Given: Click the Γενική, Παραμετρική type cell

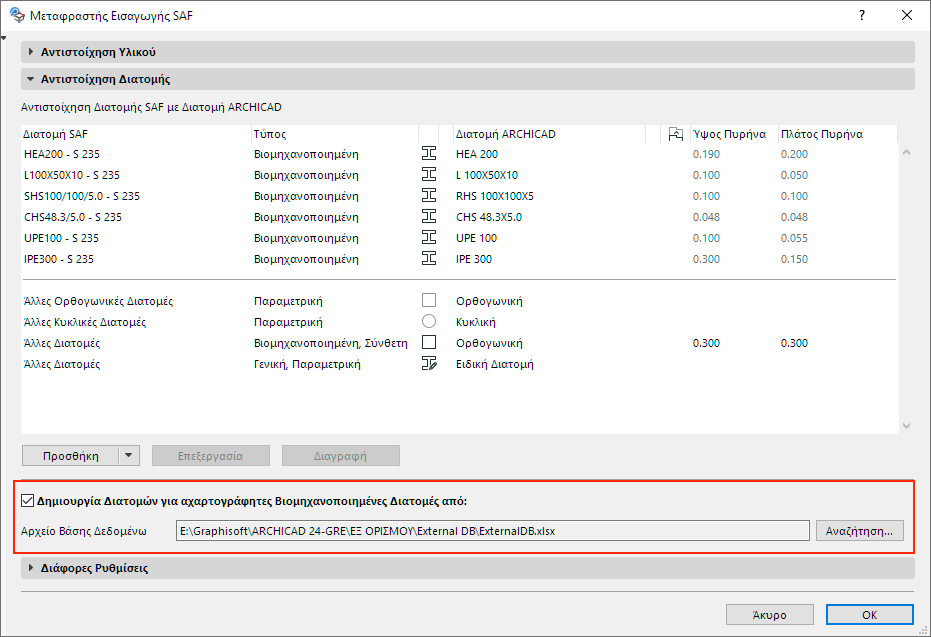Looking at the screenshot, I should click(307, 364).
